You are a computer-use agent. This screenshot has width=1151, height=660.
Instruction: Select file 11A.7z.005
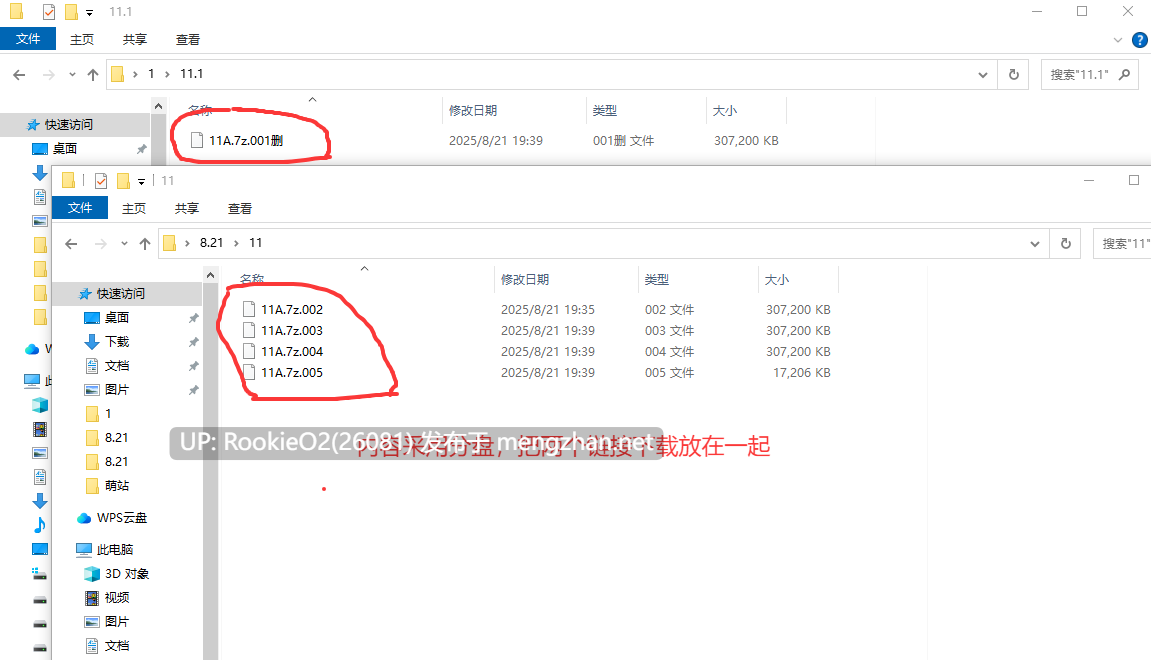pos(292,373)
